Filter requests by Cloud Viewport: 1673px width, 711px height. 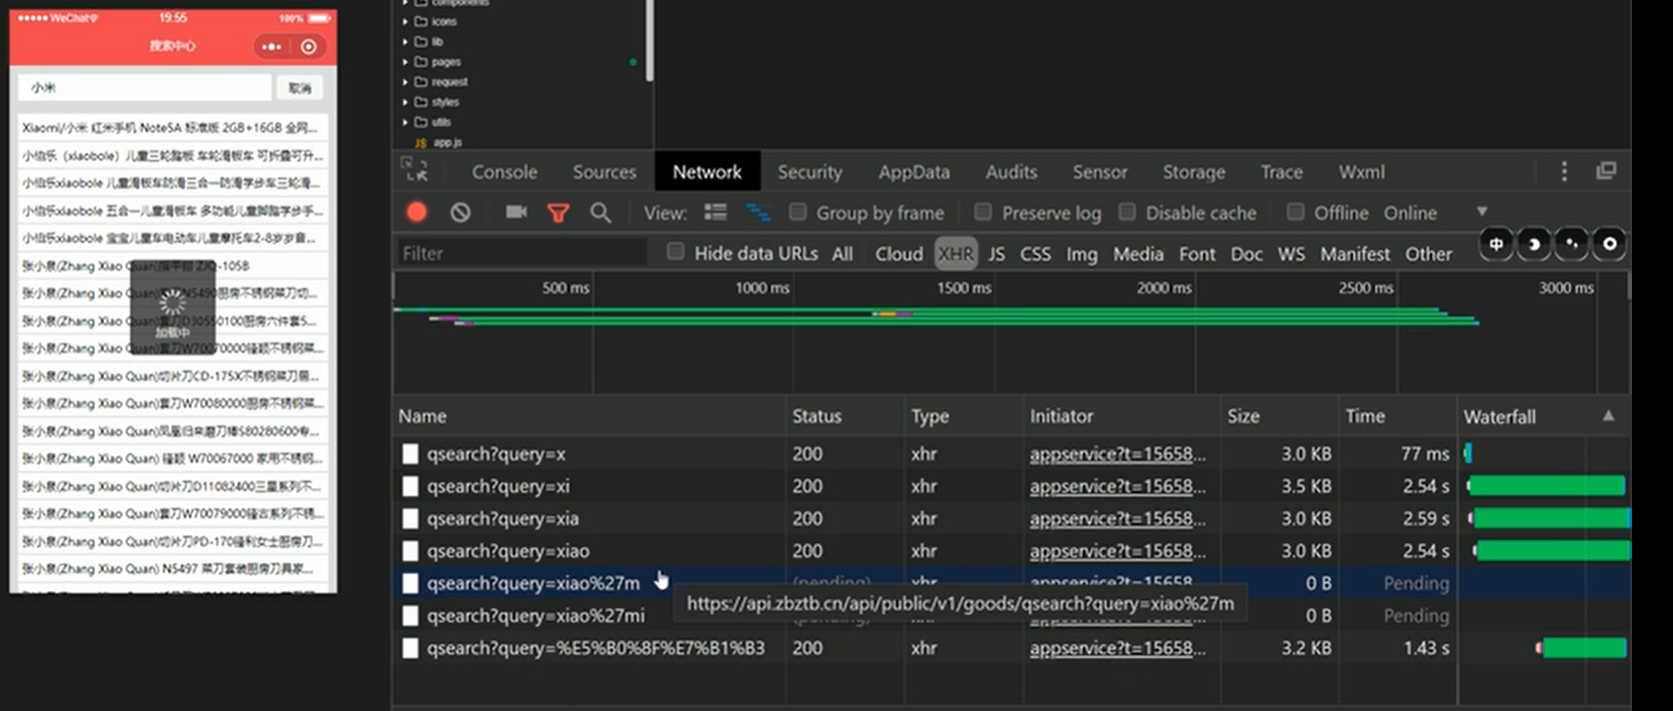pos(899,254)
